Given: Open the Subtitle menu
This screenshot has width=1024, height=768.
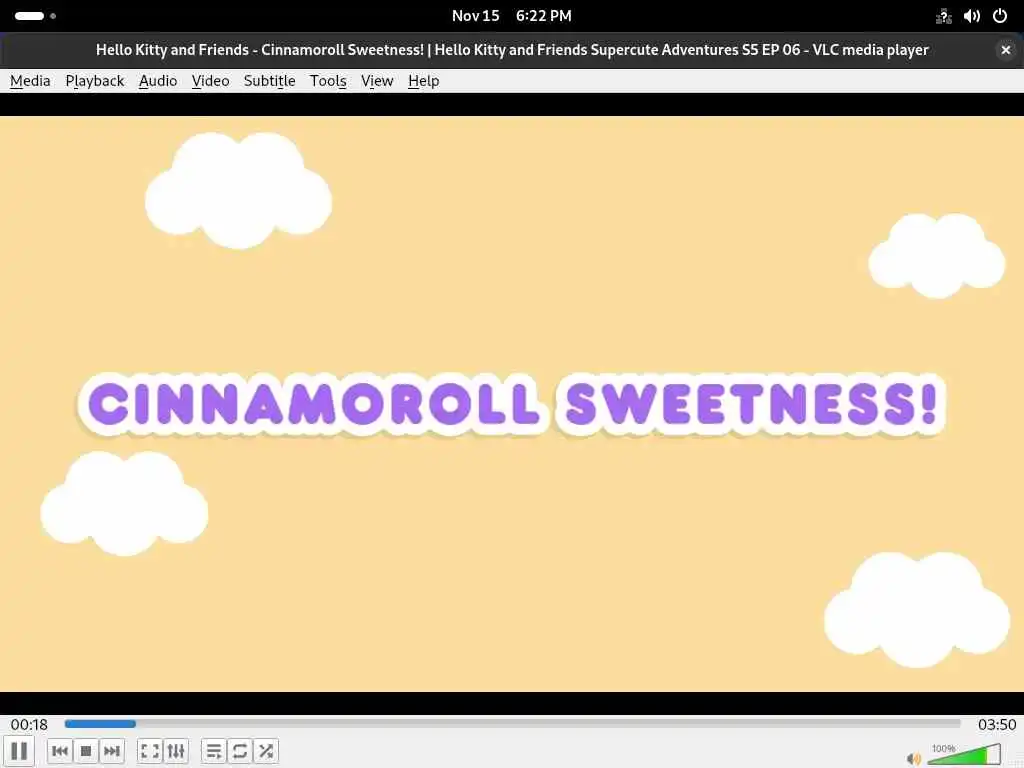Looking at the screenshot, I should point(269,81).
